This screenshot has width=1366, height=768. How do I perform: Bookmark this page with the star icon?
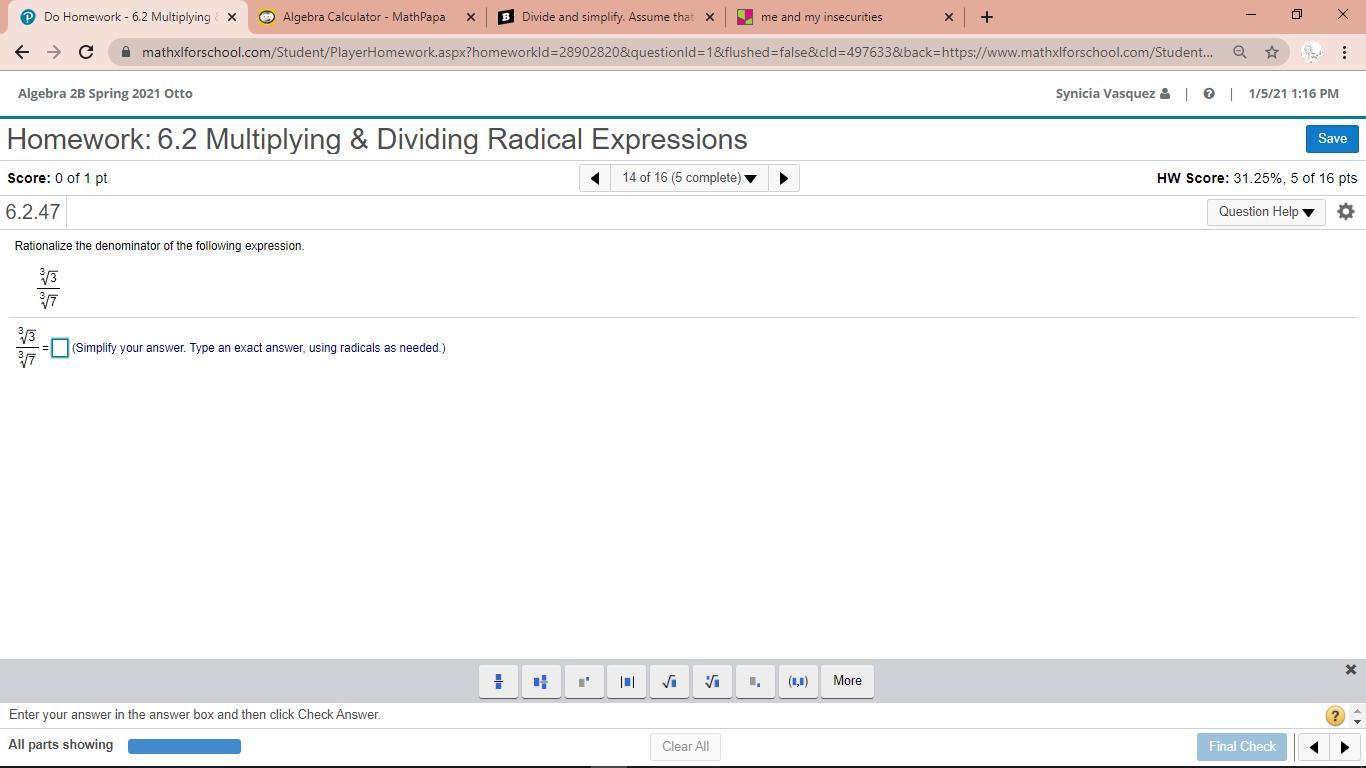click(1272, 52)
